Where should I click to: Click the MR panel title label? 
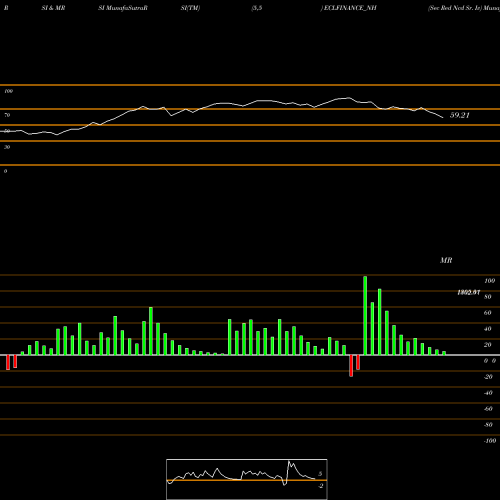pos(446,260)
